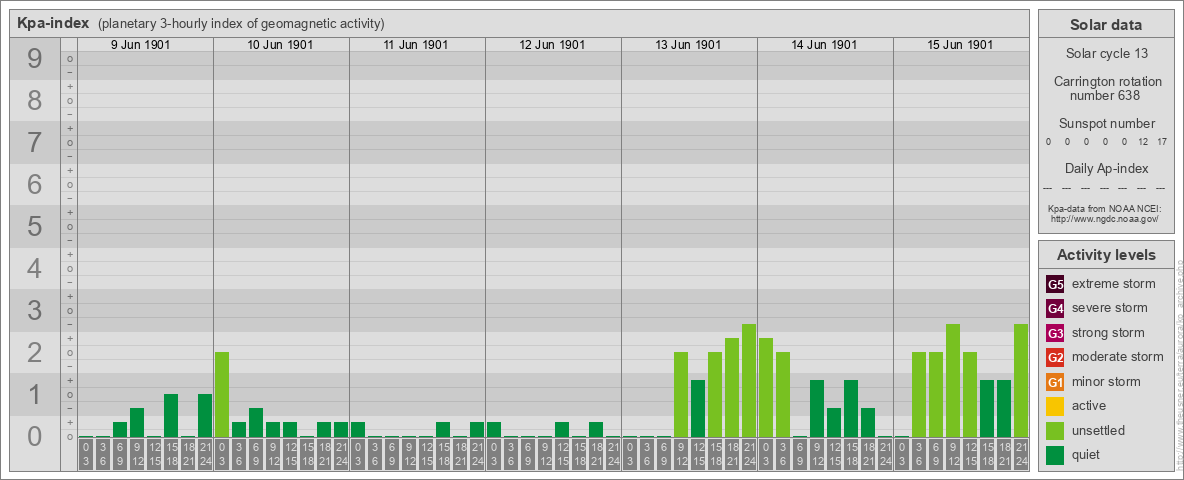
Task: Click the 10 Jun 6–9h dark green bar
Action: pyautogui.click(x=256, y=423)
